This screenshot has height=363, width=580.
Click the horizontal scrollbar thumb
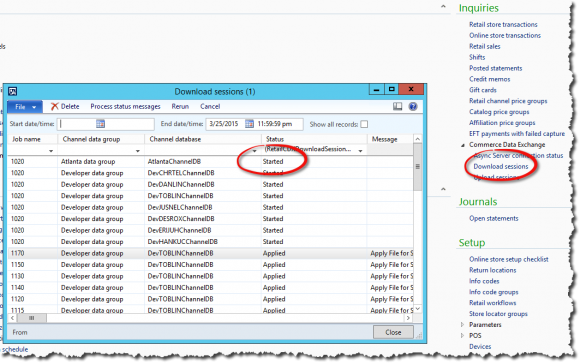point(32,318)
